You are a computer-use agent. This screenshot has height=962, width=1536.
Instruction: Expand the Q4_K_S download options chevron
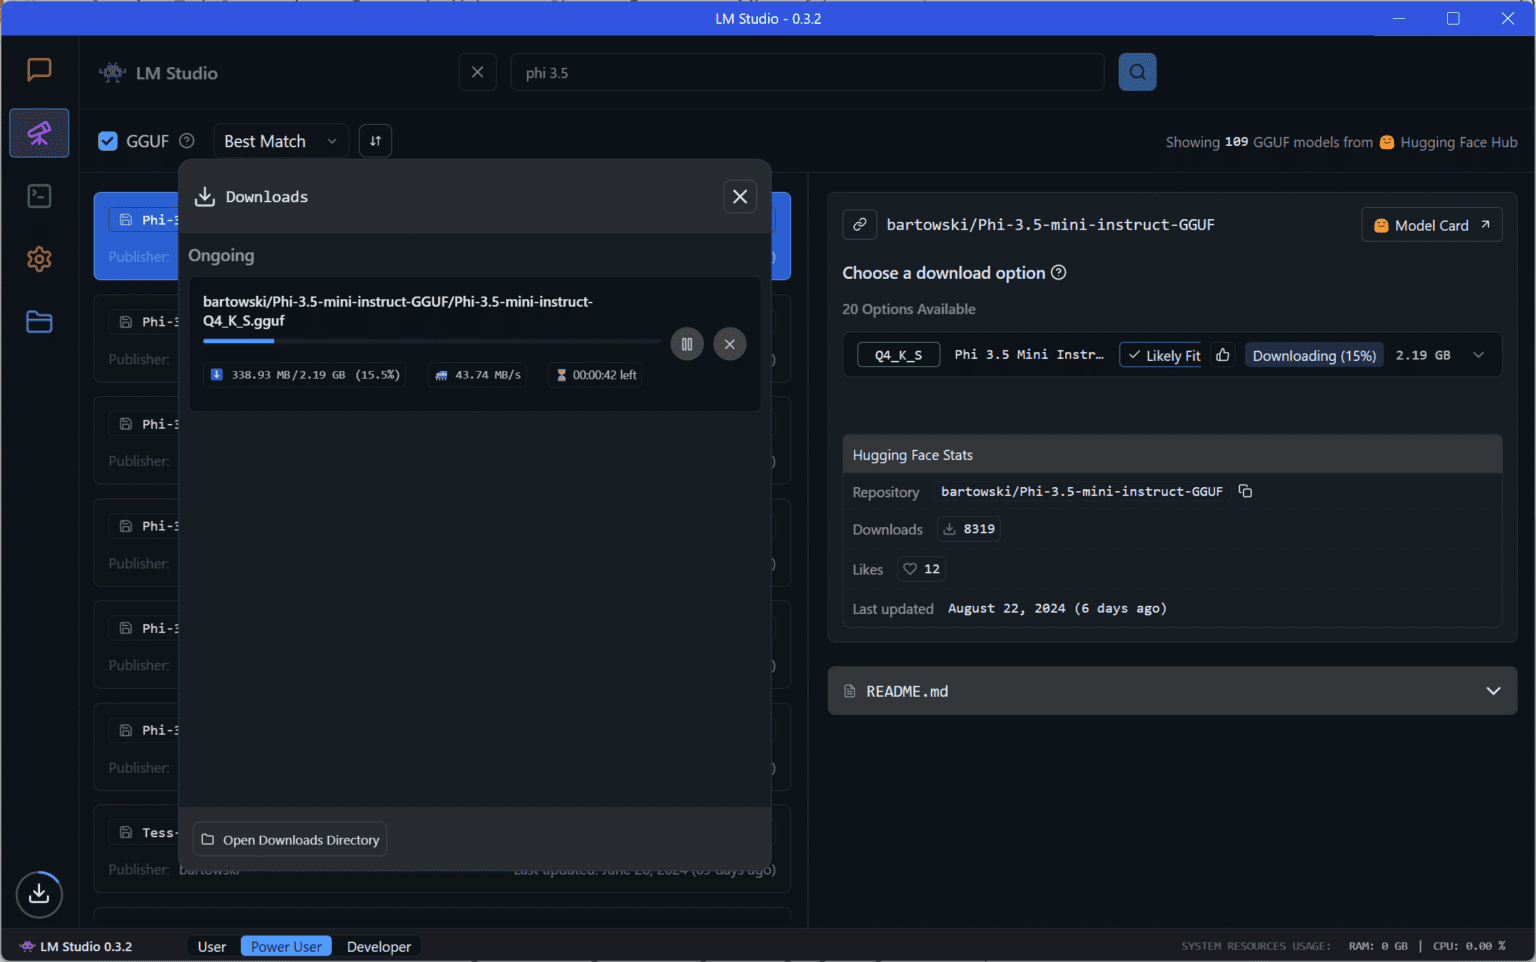1478,354
